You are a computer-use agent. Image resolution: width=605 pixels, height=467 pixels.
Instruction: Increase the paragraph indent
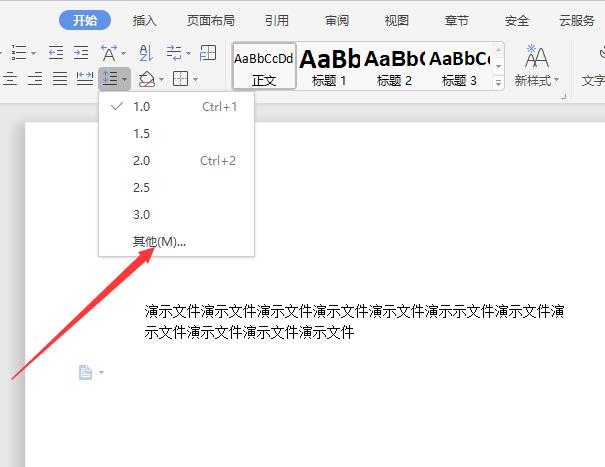tap(80, 53)
